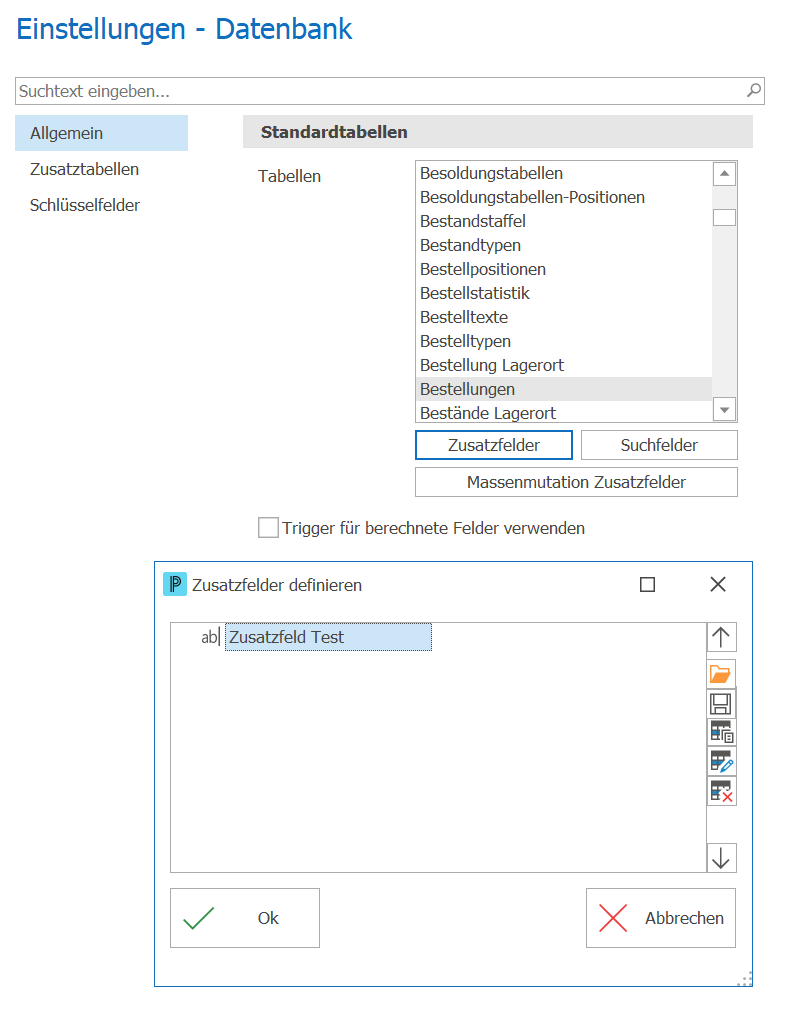Enable Trigger für berechnete Felder verwenden
This screenshot has width=785, height=1033.
[x=268, y=528]
